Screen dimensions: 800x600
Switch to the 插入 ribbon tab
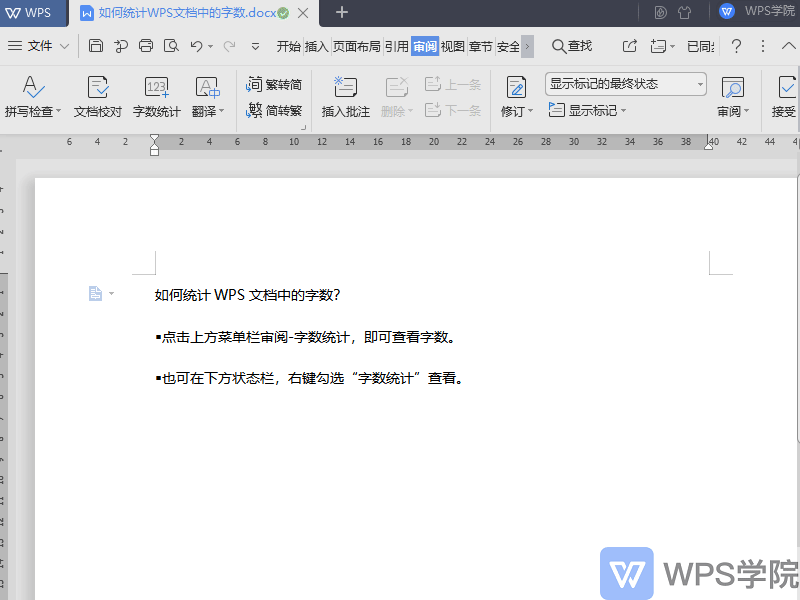click(x=315, y=45)
